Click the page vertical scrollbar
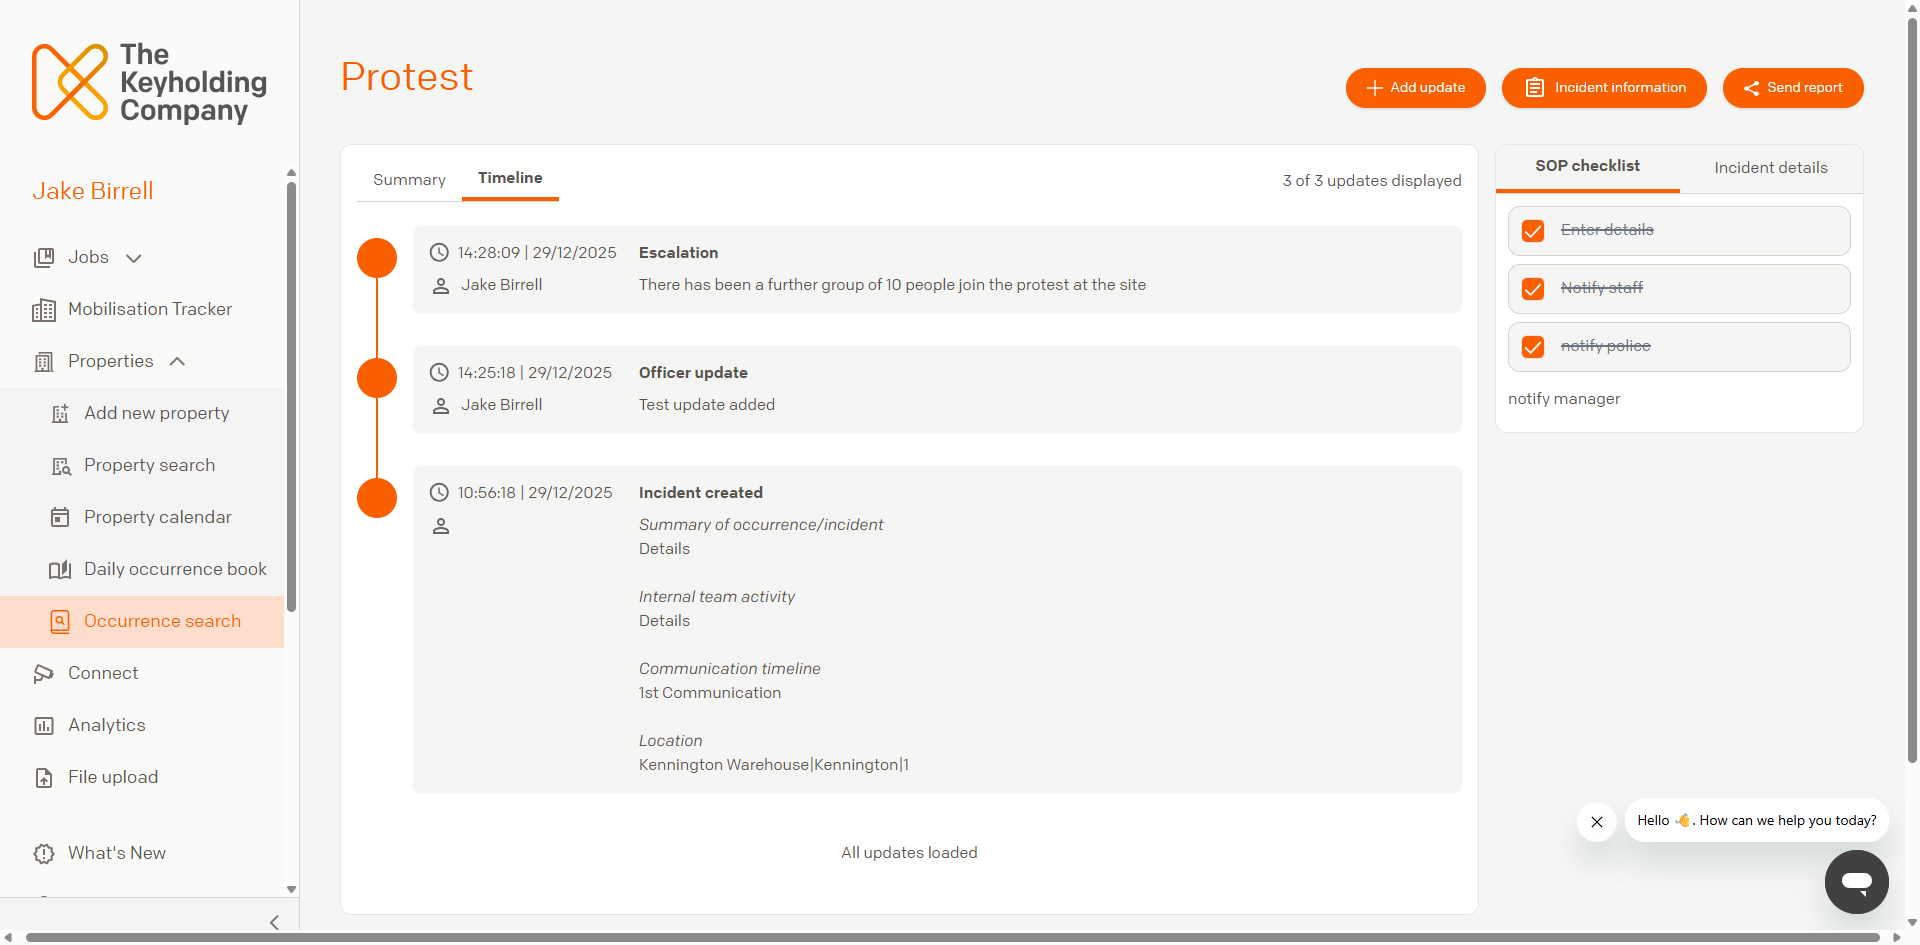The width and height of the screenshot is (1920, 945). click(1912, 390)
